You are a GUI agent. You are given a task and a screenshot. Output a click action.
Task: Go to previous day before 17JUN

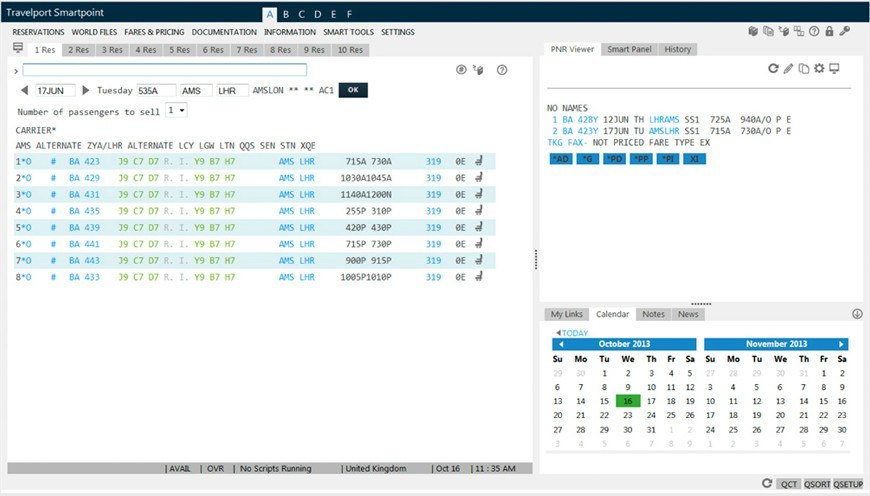tap(24, 90)
